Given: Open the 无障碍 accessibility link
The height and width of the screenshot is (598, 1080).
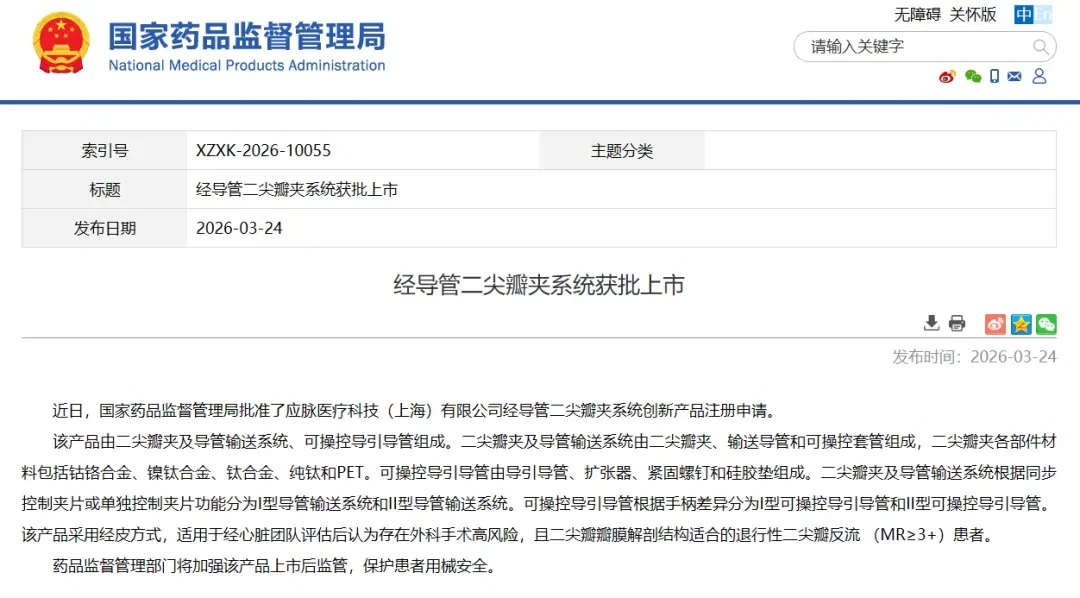Looking at the screenshot, I should [917, 14].
